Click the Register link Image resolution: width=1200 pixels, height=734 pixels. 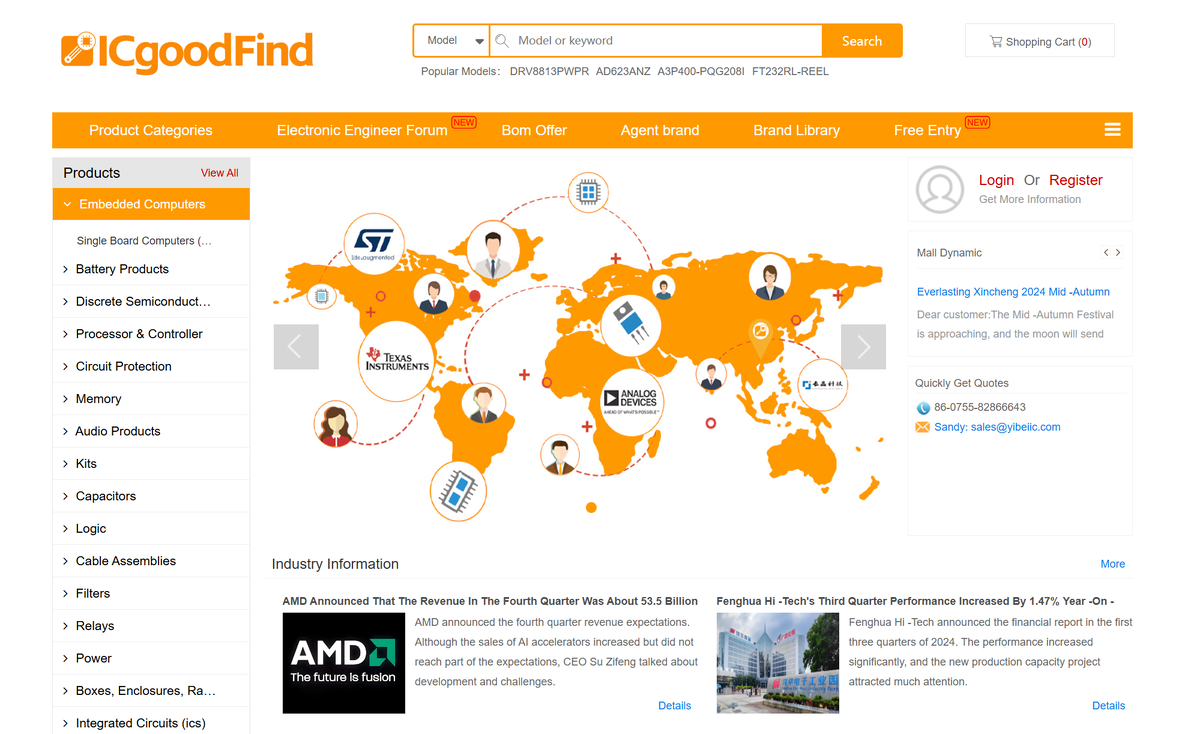(1076, 180)
